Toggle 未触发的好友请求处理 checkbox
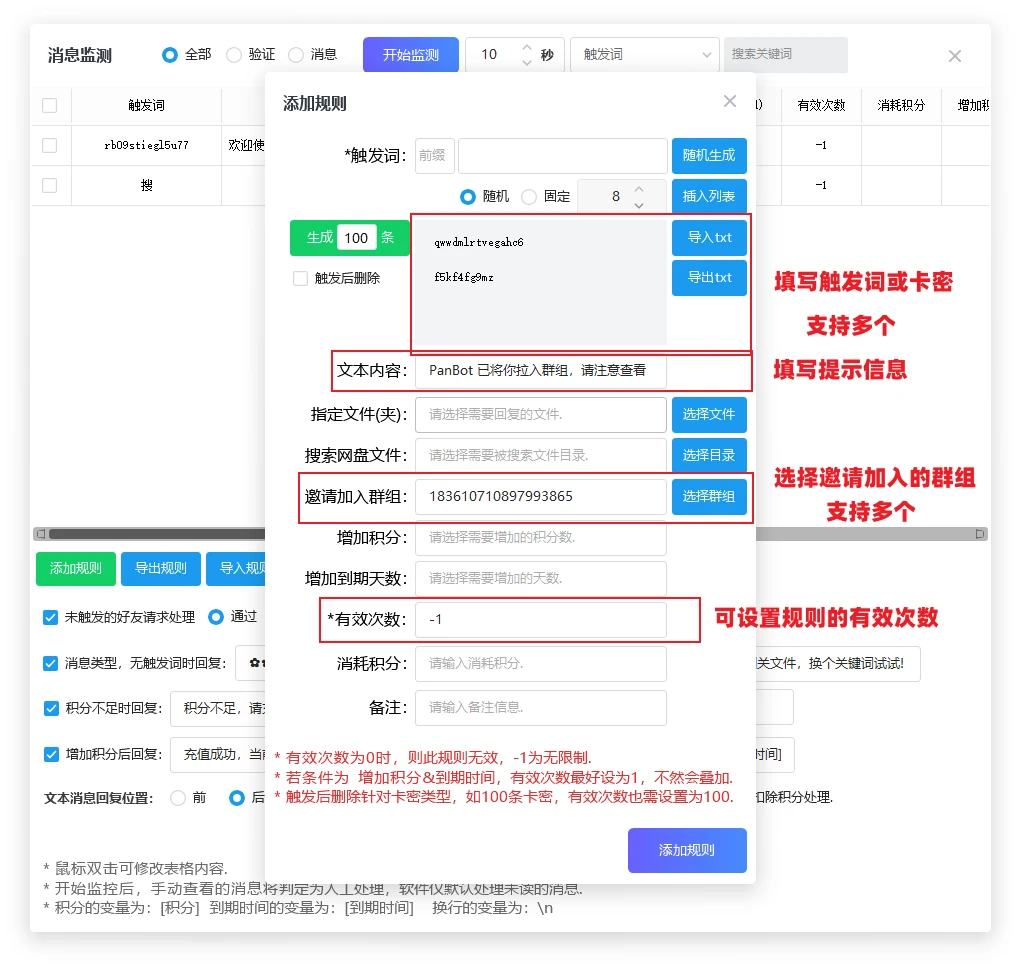This screenshot has height=964, width=1021. click(51, 617)
